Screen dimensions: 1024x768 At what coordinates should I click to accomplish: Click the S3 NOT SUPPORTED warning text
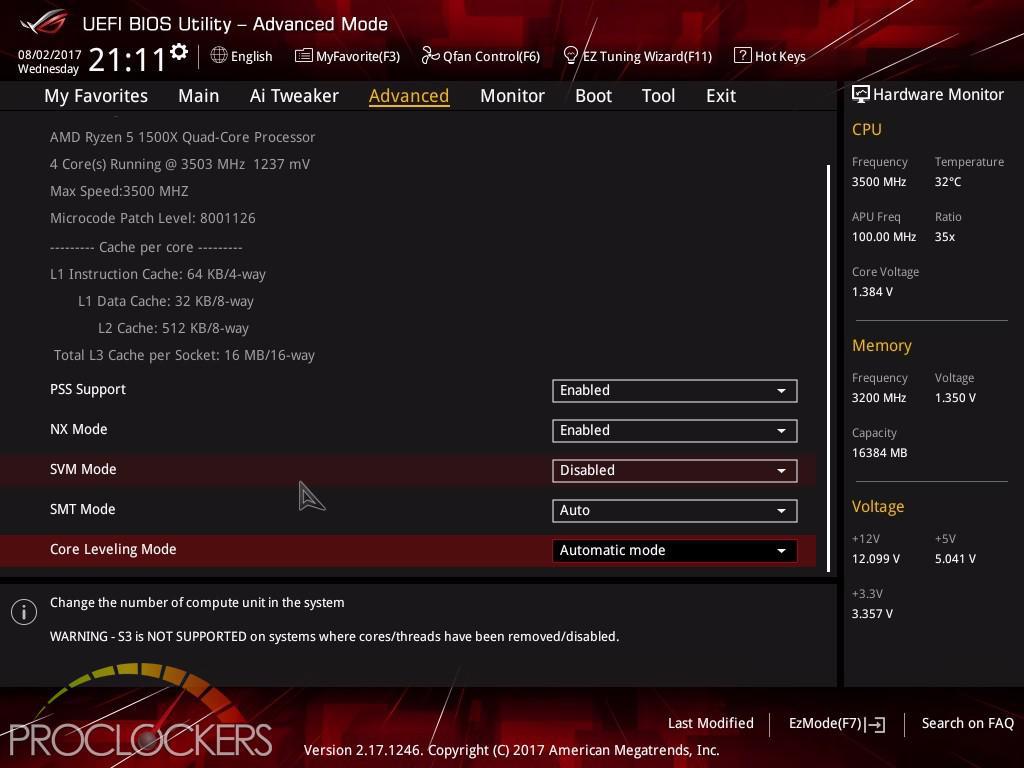pyautogui.click(x=334, y=636)
